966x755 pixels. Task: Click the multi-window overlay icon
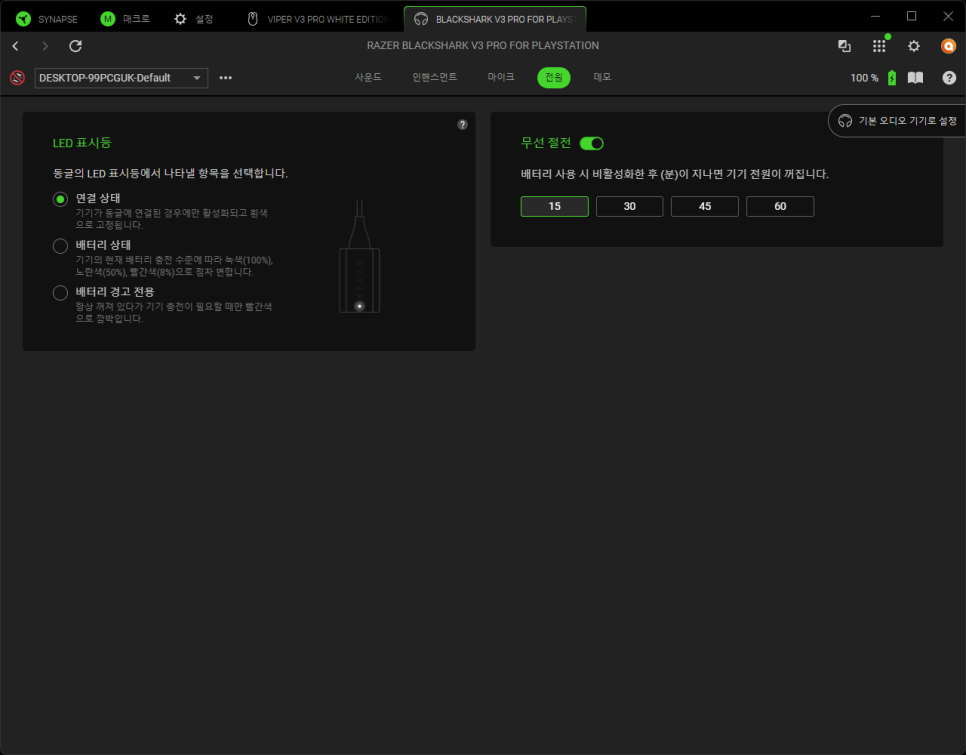[x=844, y=46]
